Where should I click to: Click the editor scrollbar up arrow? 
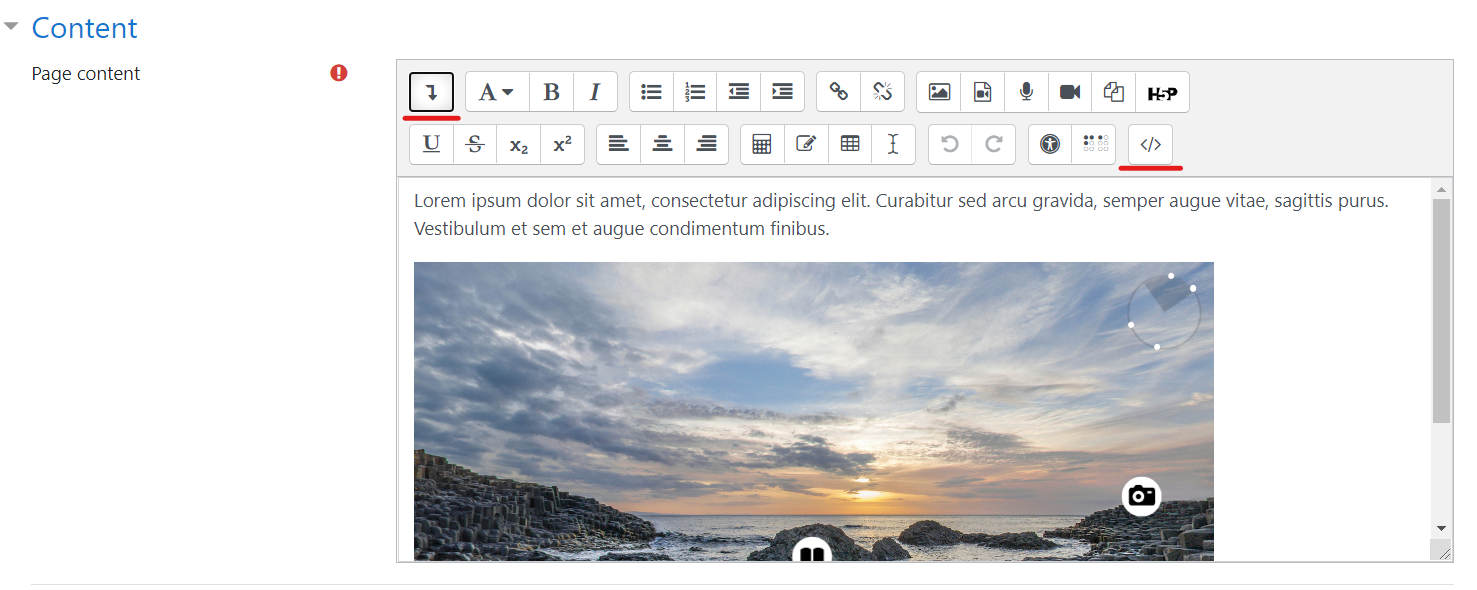[x=1441, y=189]
